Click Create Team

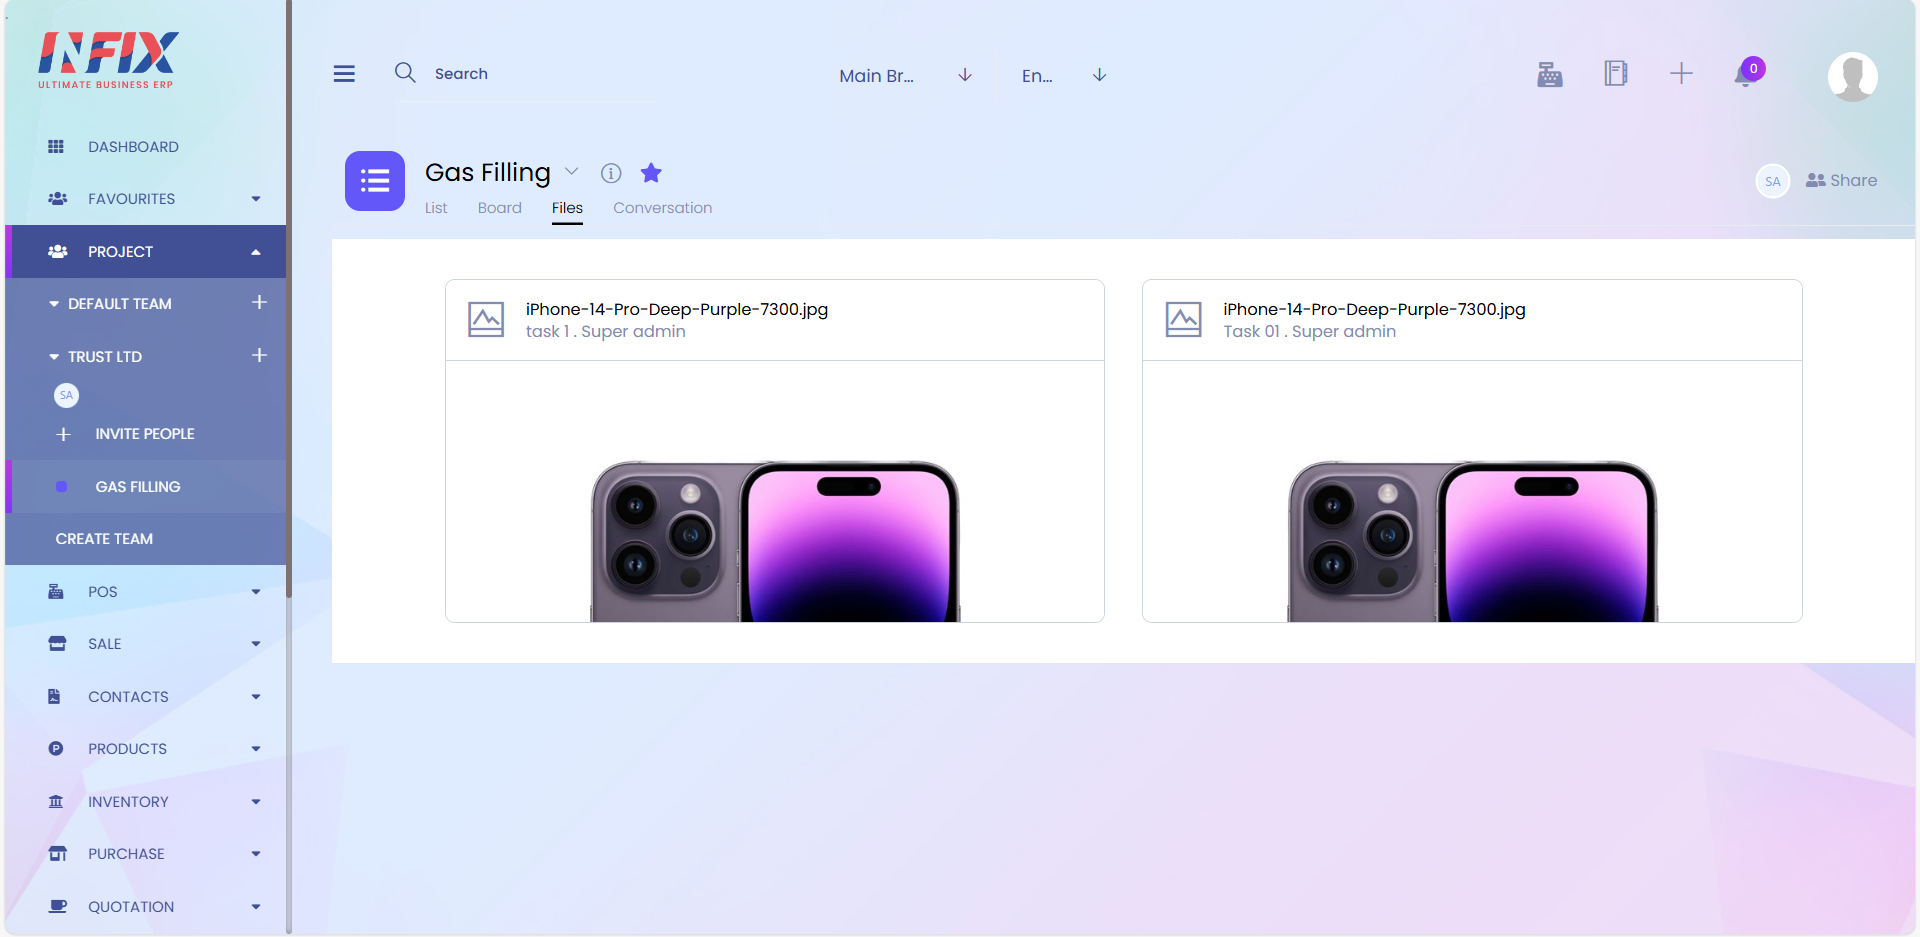pos(104,539)
